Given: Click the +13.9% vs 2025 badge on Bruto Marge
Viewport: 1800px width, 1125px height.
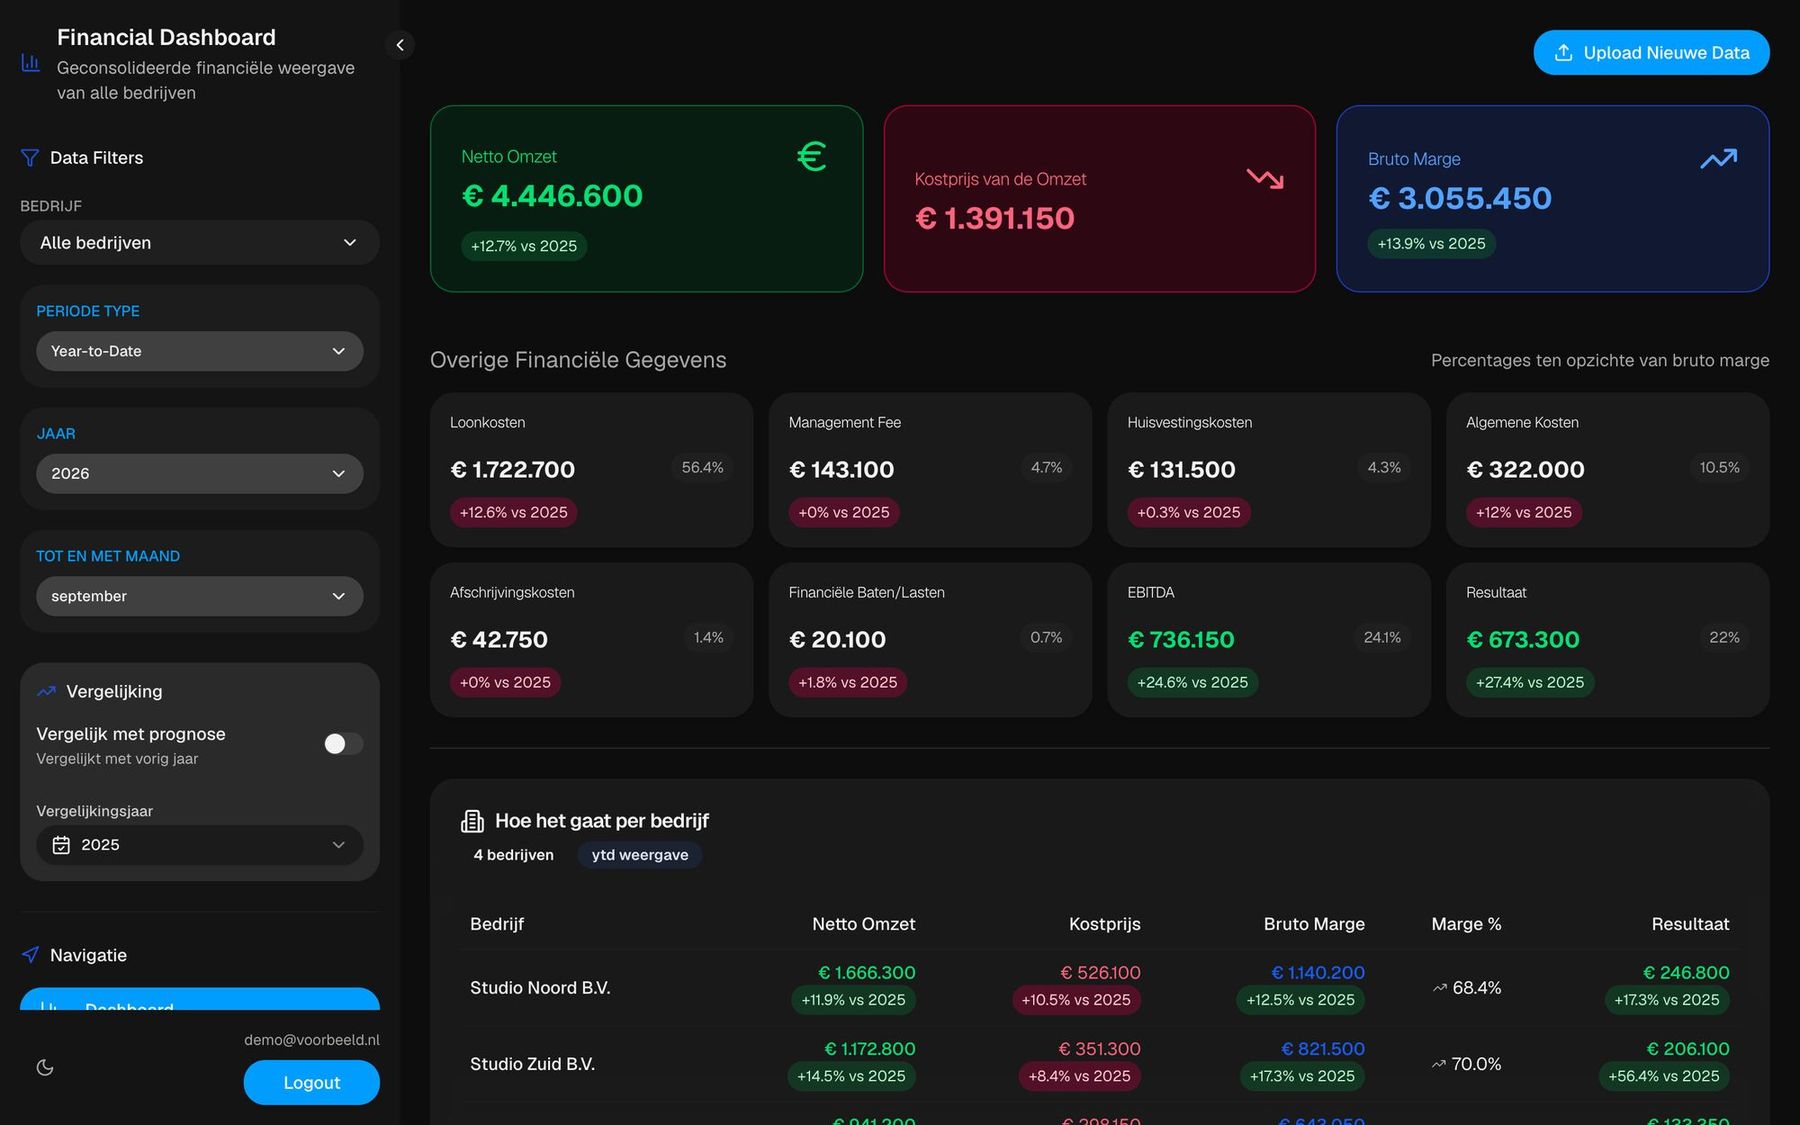Looking at the screenshot, I should coord(1432,244).
